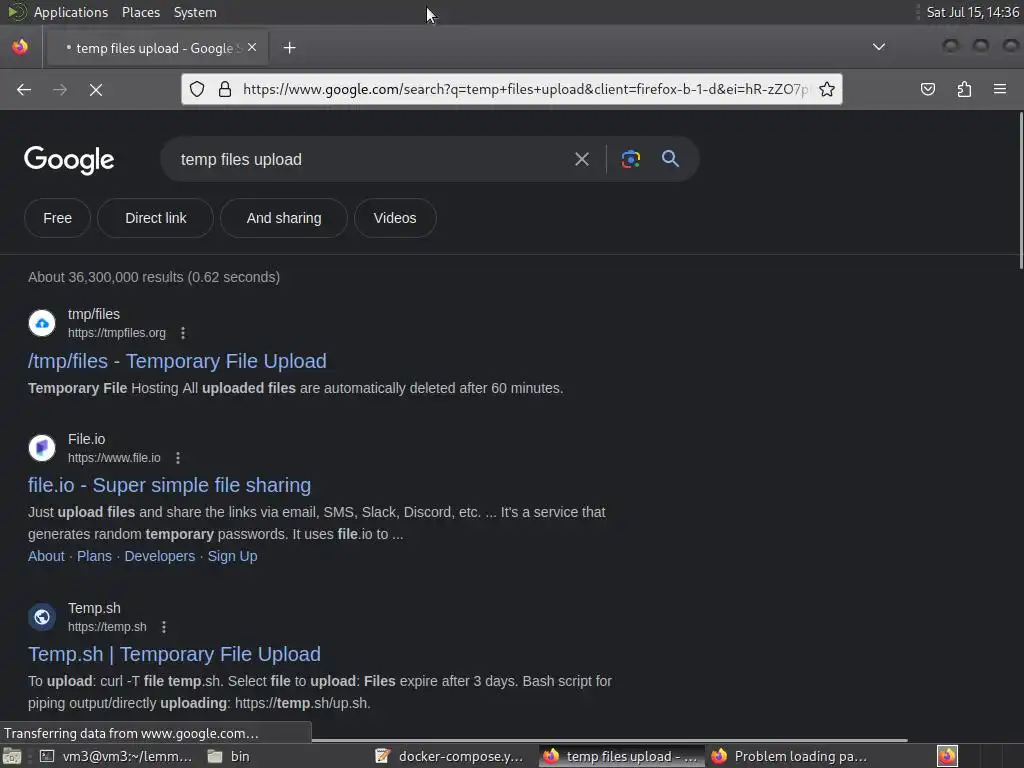Open more options for tmpfiles.org result
Screen dimensions: 1024x768
click(x=183, y=333)
